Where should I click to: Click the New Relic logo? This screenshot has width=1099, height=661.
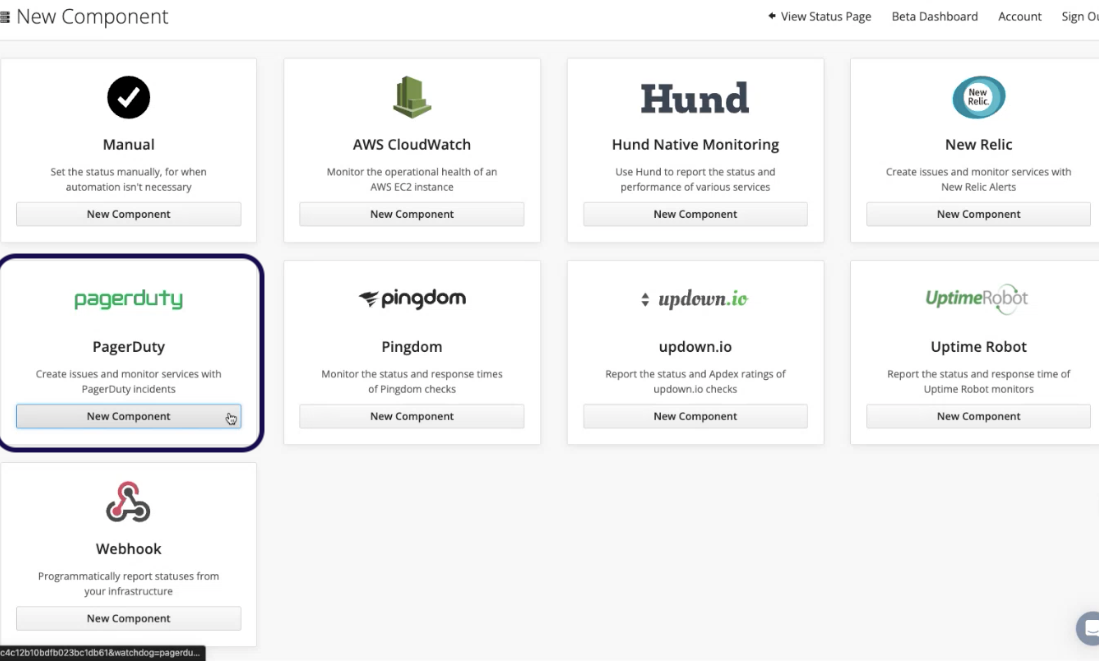coord(978,97)
